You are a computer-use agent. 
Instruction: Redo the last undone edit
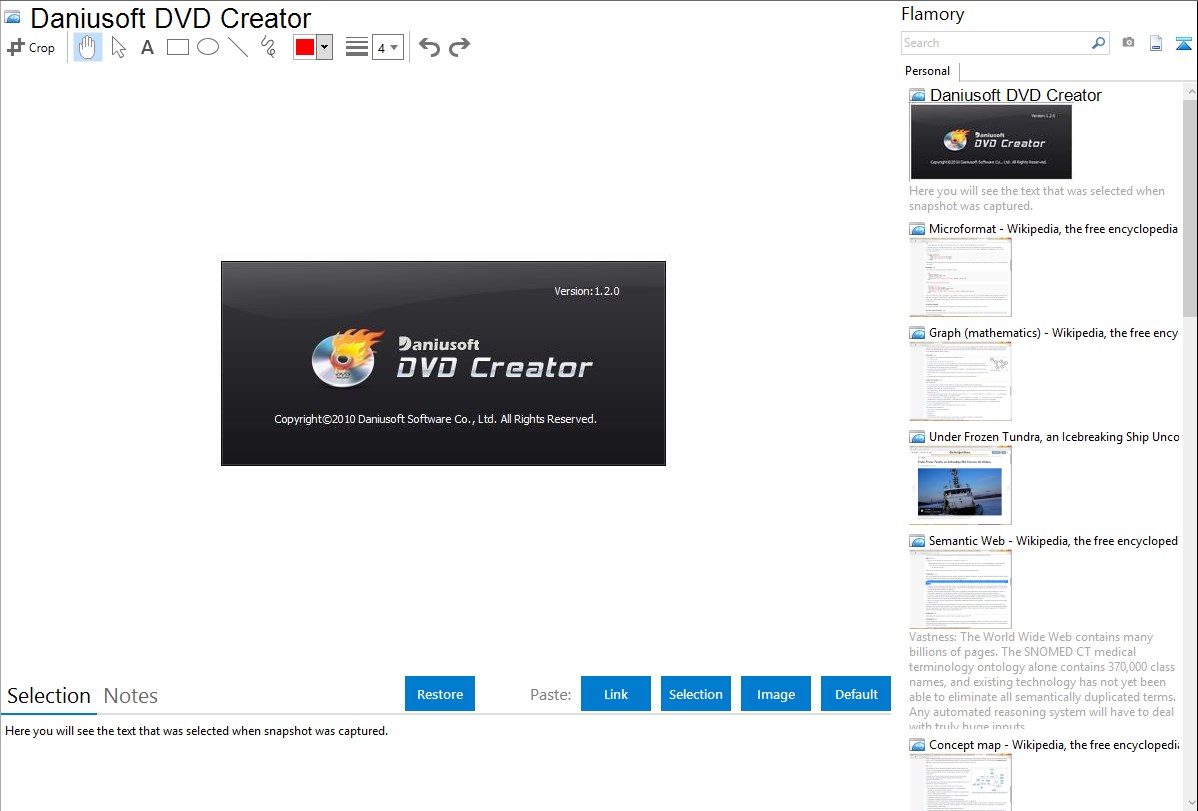pos(460,47)
